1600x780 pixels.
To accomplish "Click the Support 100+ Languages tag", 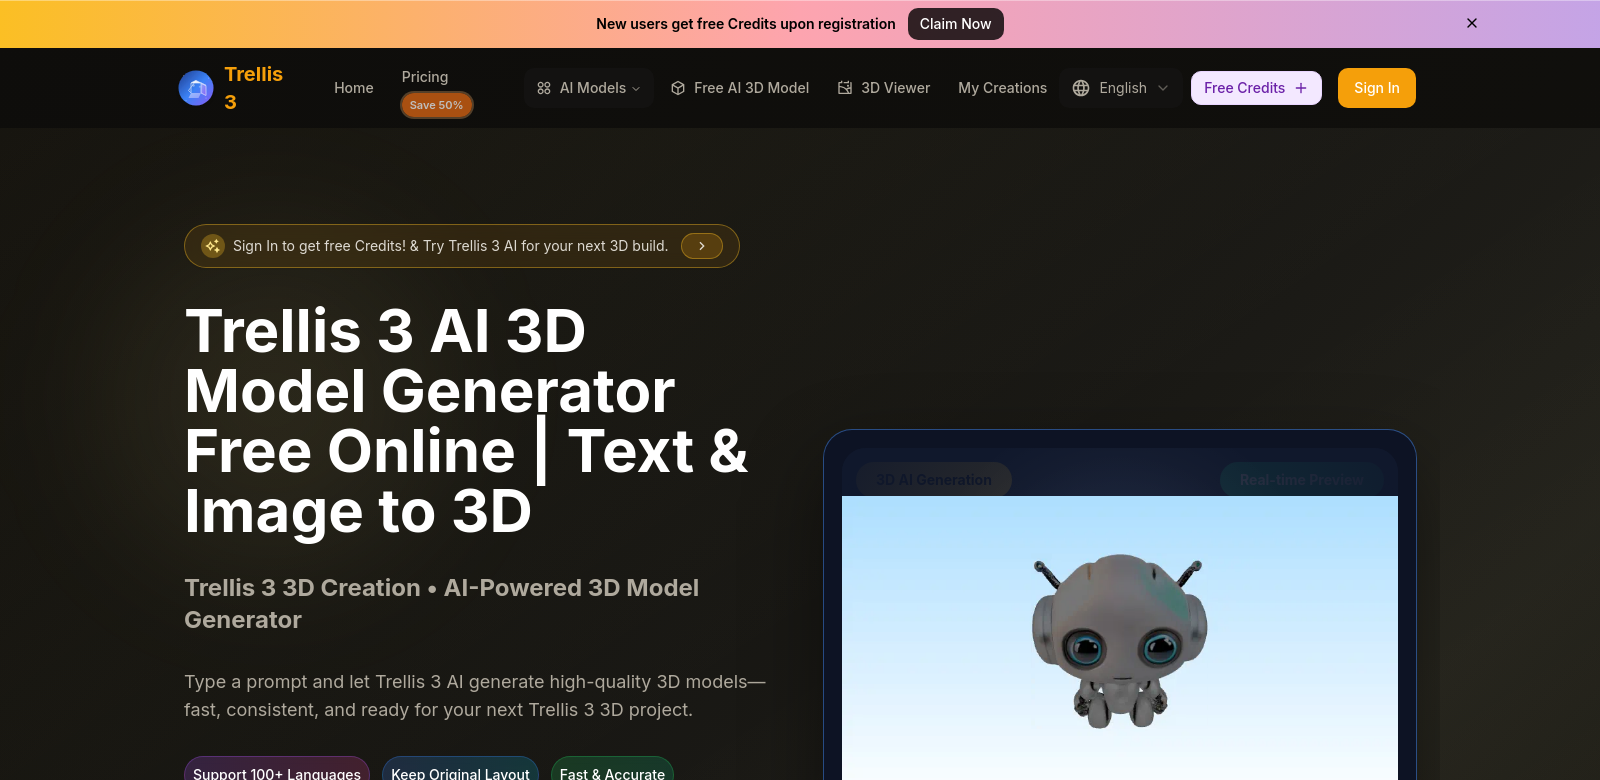I will [277, 772].
